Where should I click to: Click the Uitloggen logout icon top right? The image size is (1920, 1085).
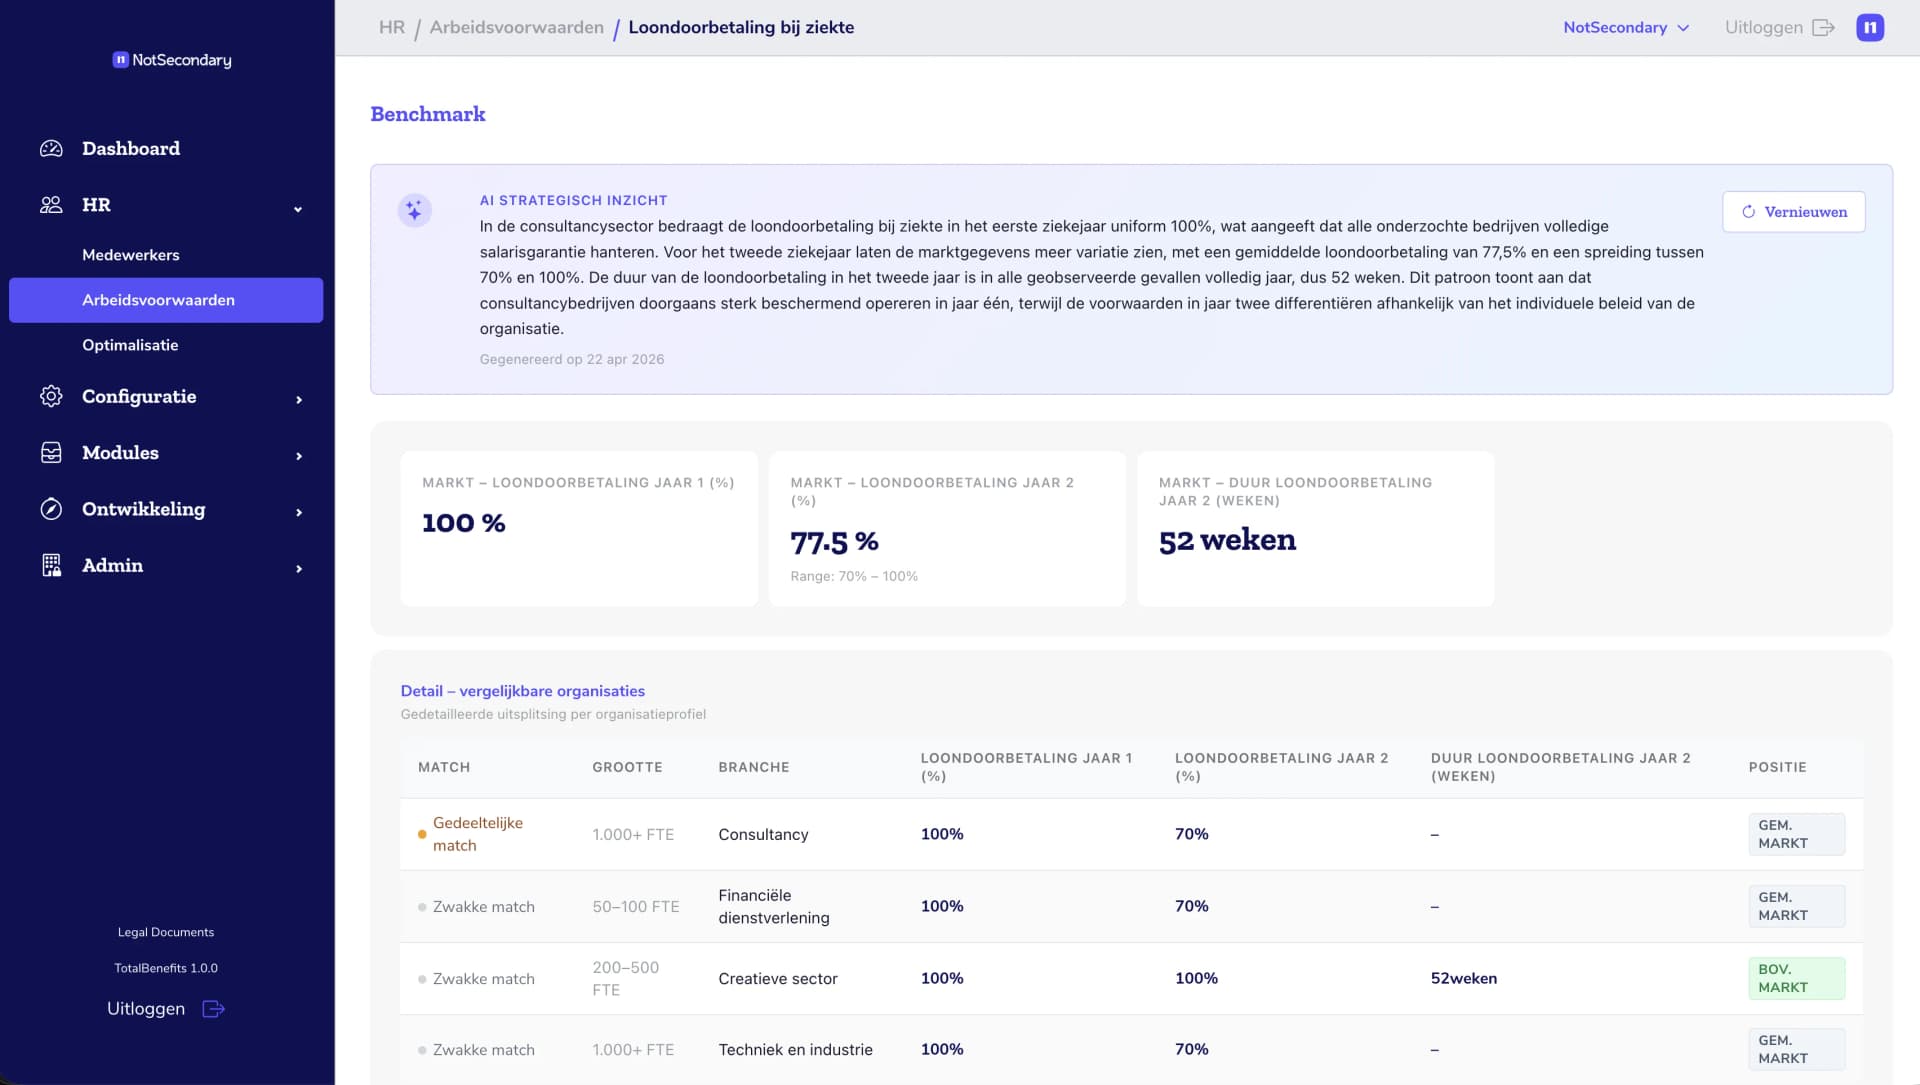(x=1823, y=27)
